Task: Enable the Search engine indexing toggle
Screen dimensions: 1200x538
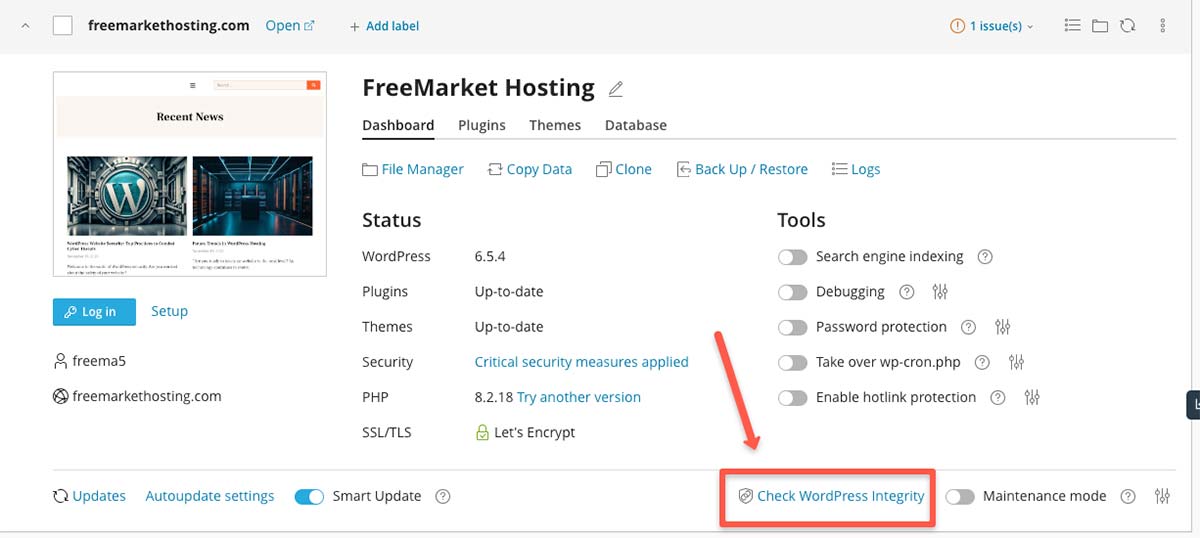Action: coord(792,257)
